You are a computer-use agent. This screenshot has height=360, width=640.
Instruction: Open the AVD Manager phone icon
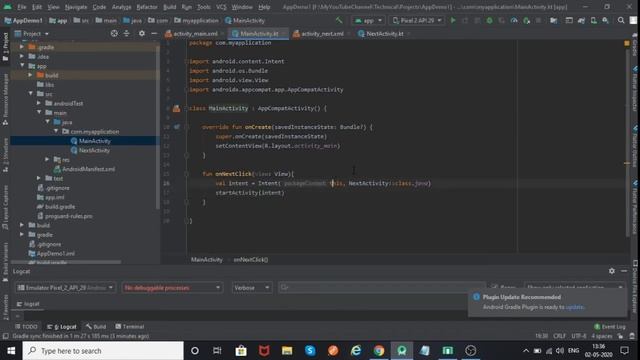[x=593, y=20]
